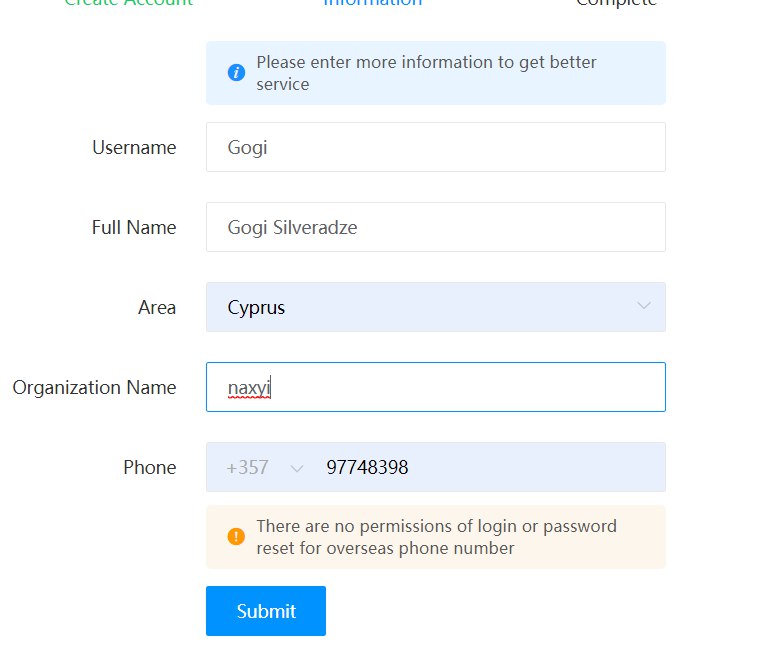Click the 'Please enter more information' notice
759x656 pixels.
click(x=426, y=73)
